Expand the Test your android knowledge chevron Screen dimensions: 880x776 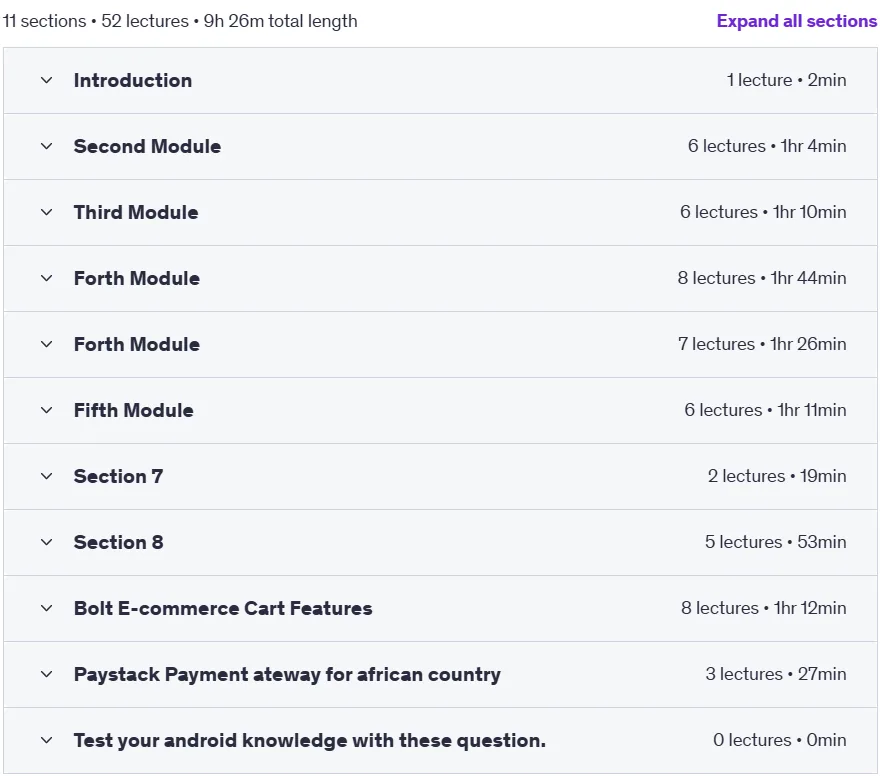(47, 740)
